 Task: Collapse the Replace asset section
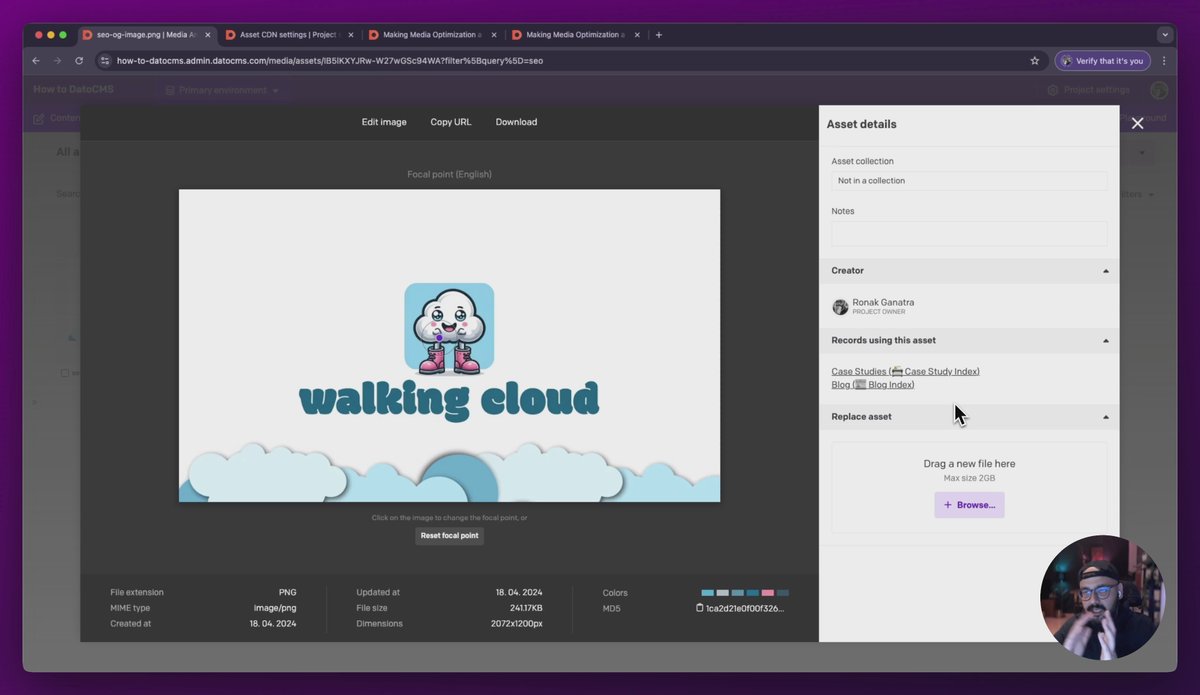tap(1105, 417)
